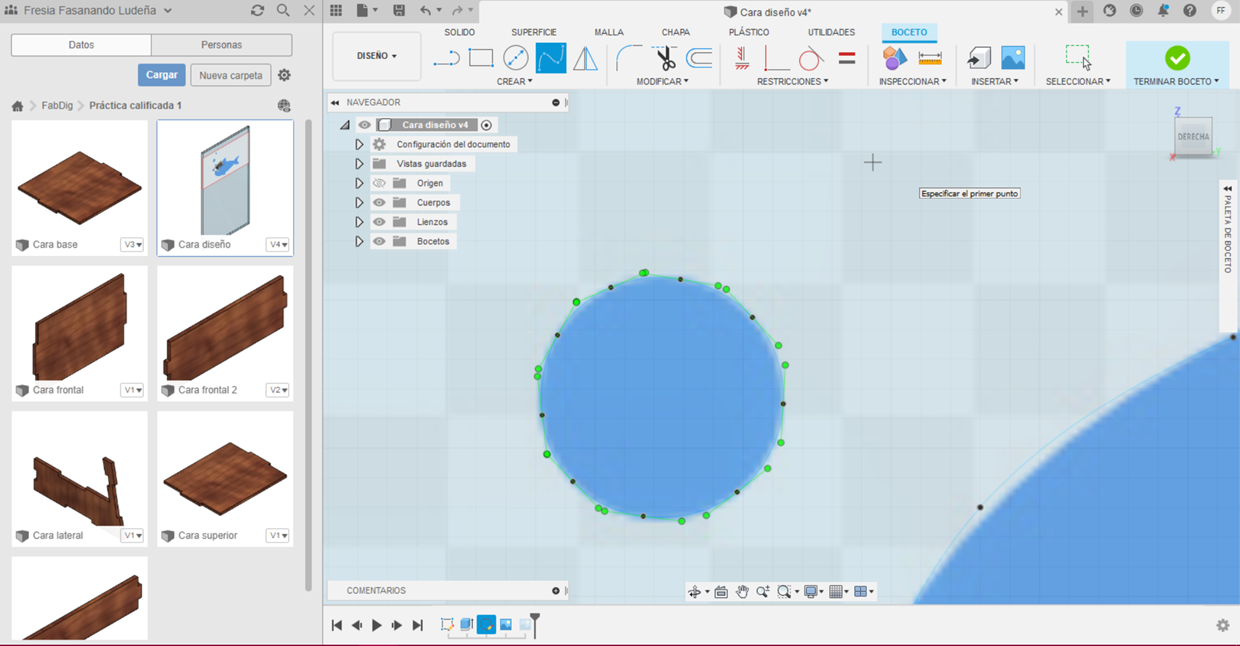The height and width of the screenshot is (646, 1240).
Task: Click the Cargar button
Action: 162,75
